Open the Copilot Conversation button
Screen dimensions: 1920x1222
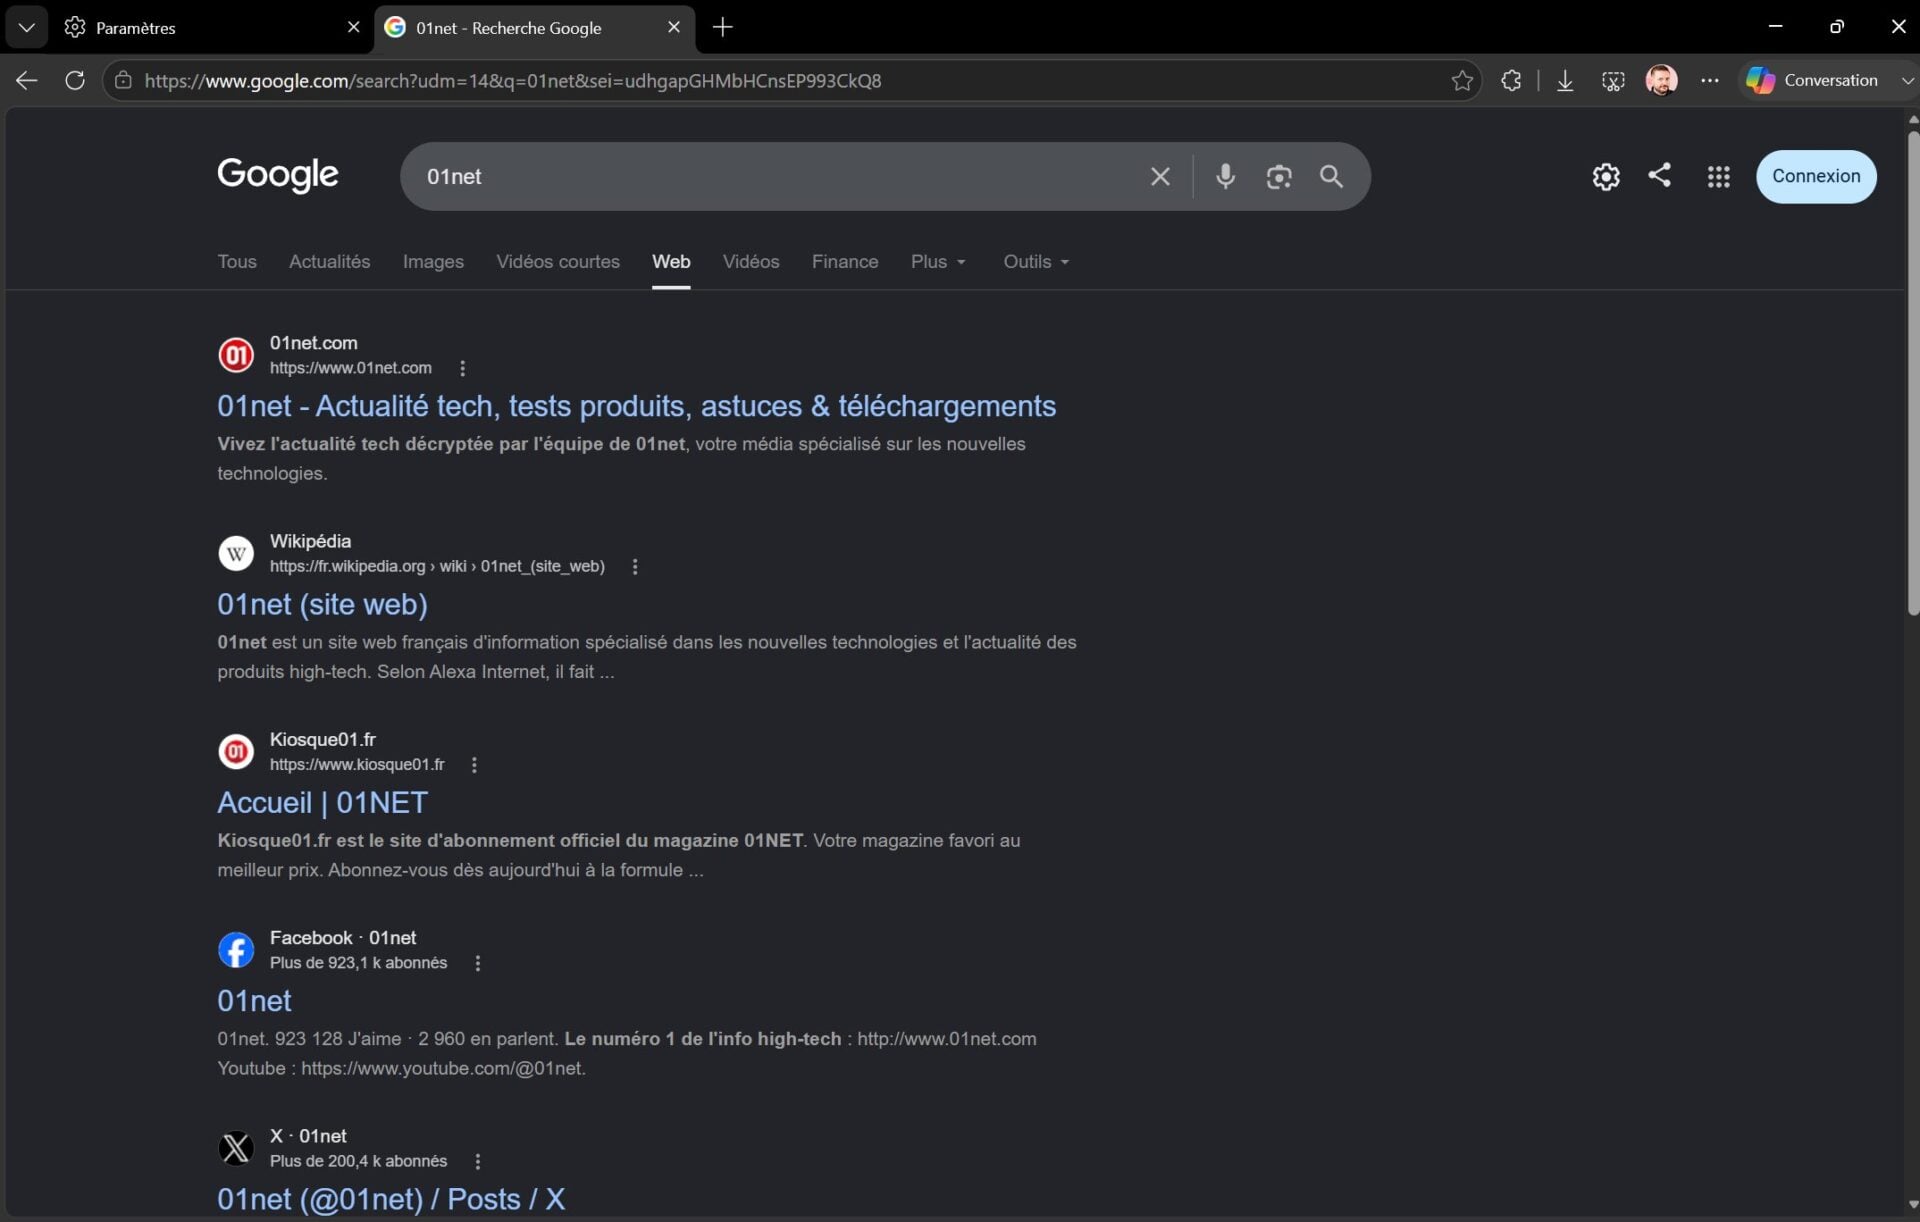(x=1812, y=80)
